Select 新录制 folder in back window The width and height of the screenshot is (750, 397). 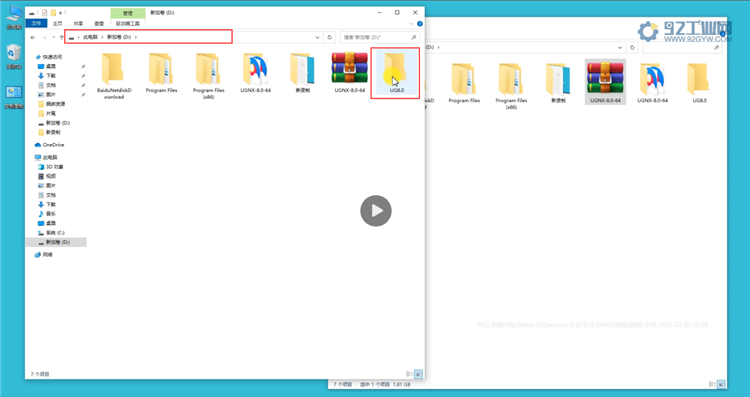558,83
